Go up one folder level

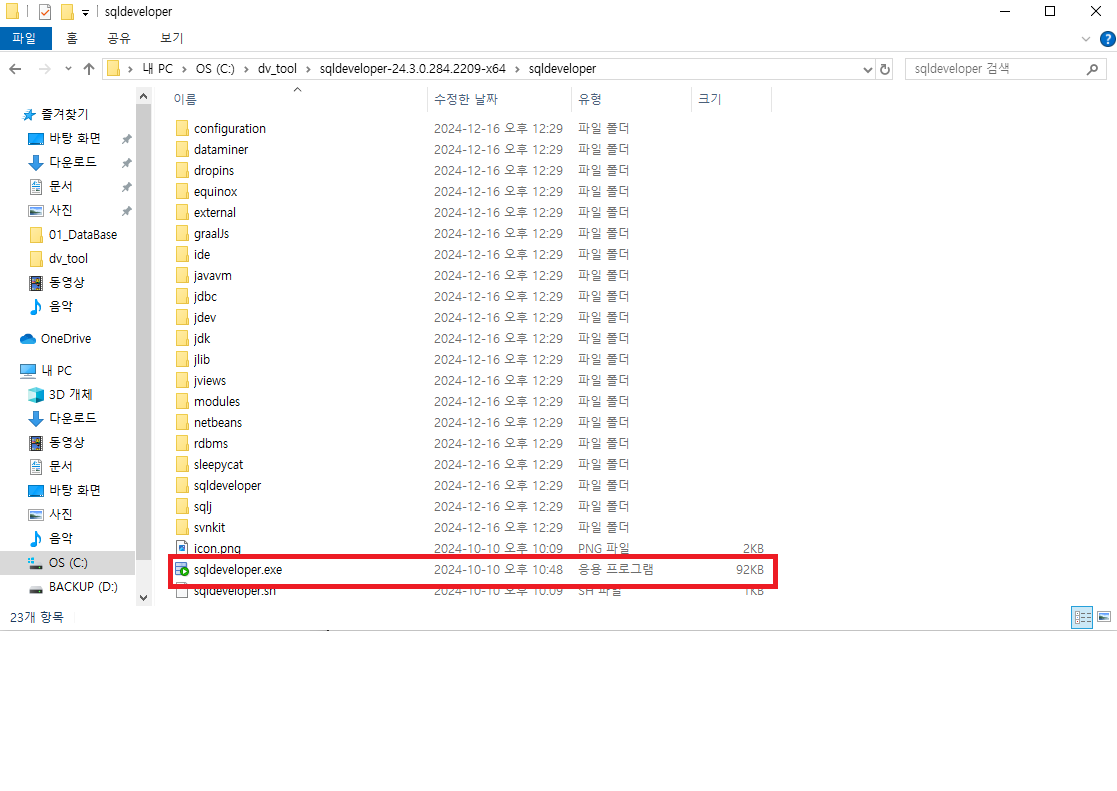[89, 69]
